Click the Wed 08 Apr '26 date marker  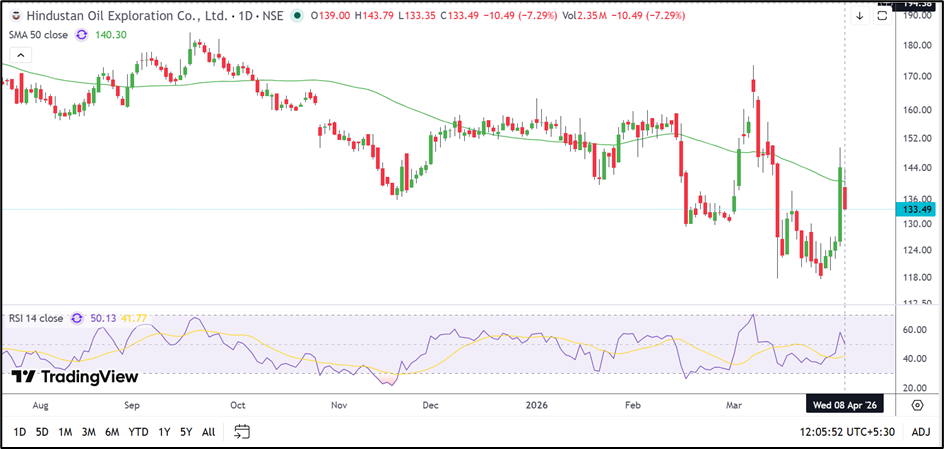845,405
